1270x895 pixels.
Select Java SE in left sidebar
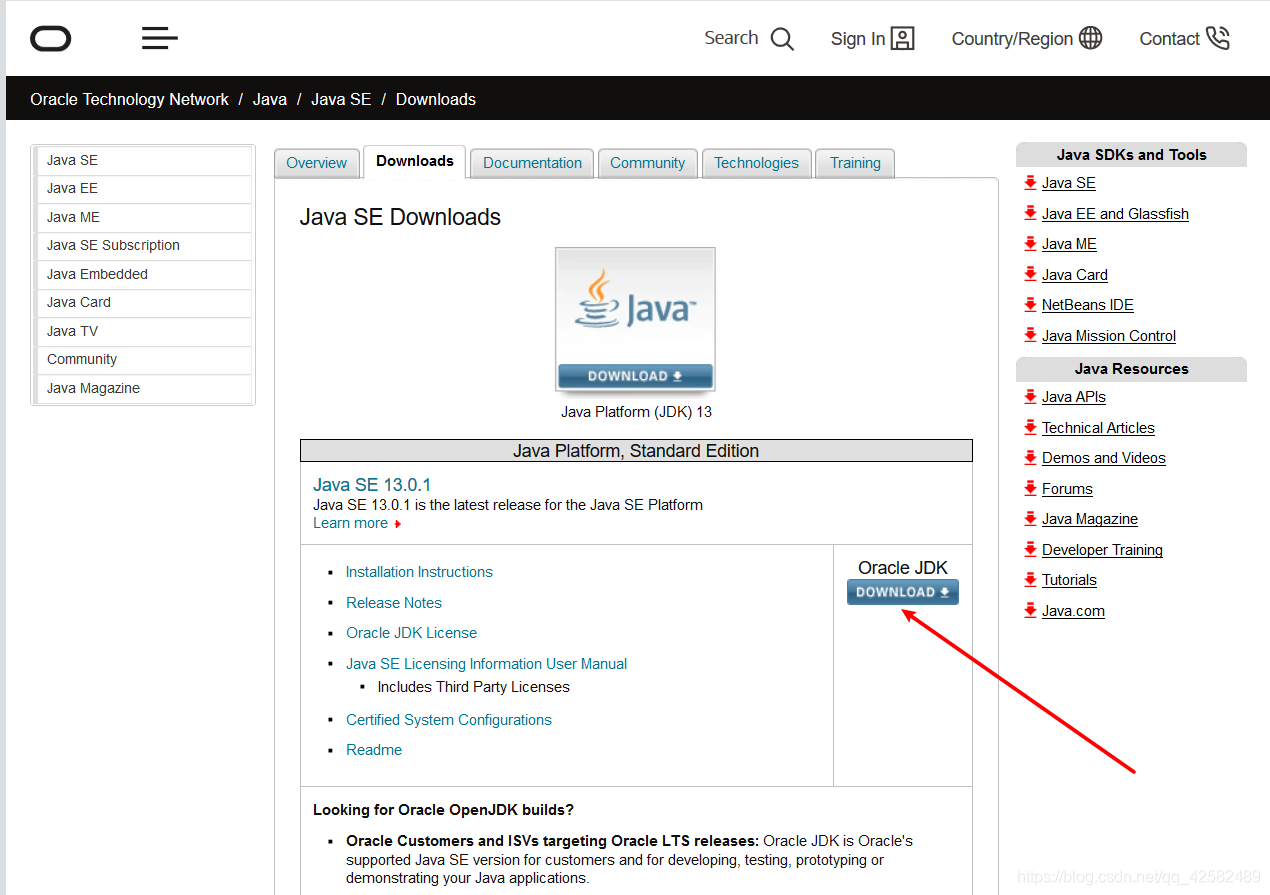click(144, 160)
